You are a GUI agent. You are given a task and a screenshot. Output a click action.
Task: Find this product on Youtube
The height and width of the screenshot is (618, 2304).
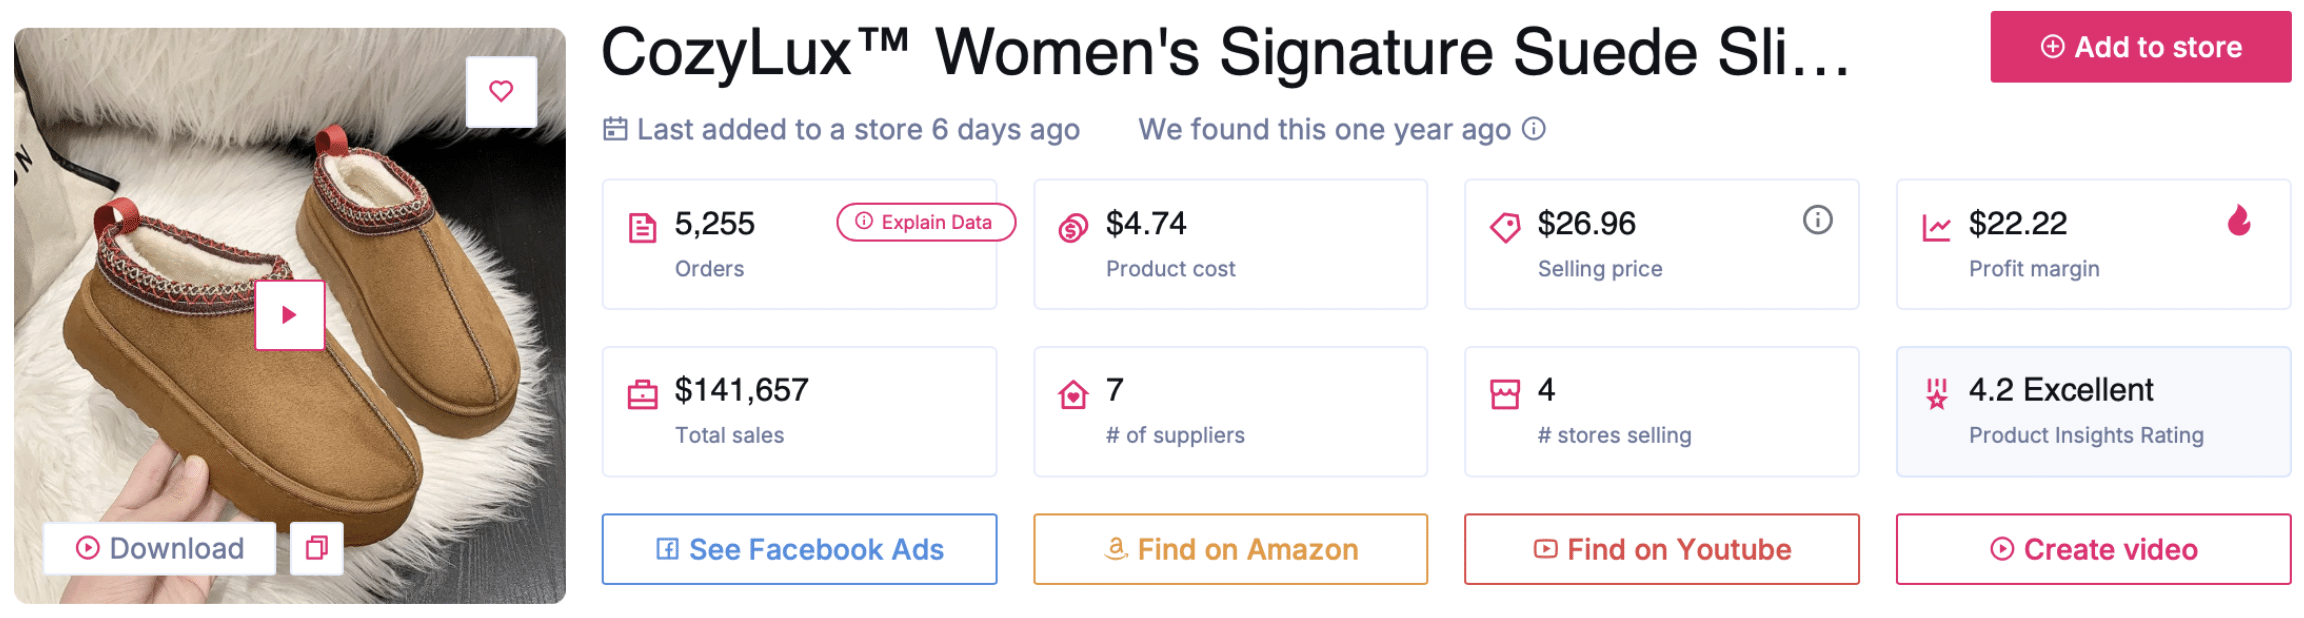1661,549
